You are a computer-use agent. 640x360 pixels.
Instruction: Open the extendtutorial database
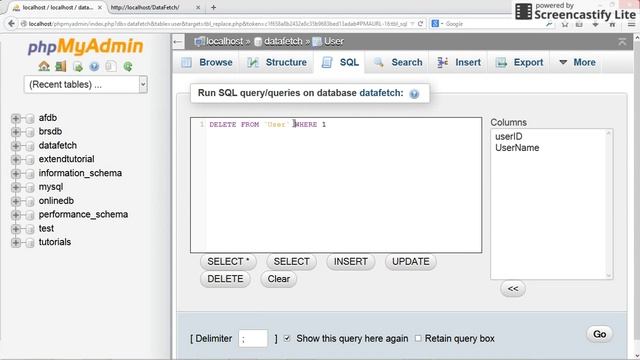click(66, 159)
